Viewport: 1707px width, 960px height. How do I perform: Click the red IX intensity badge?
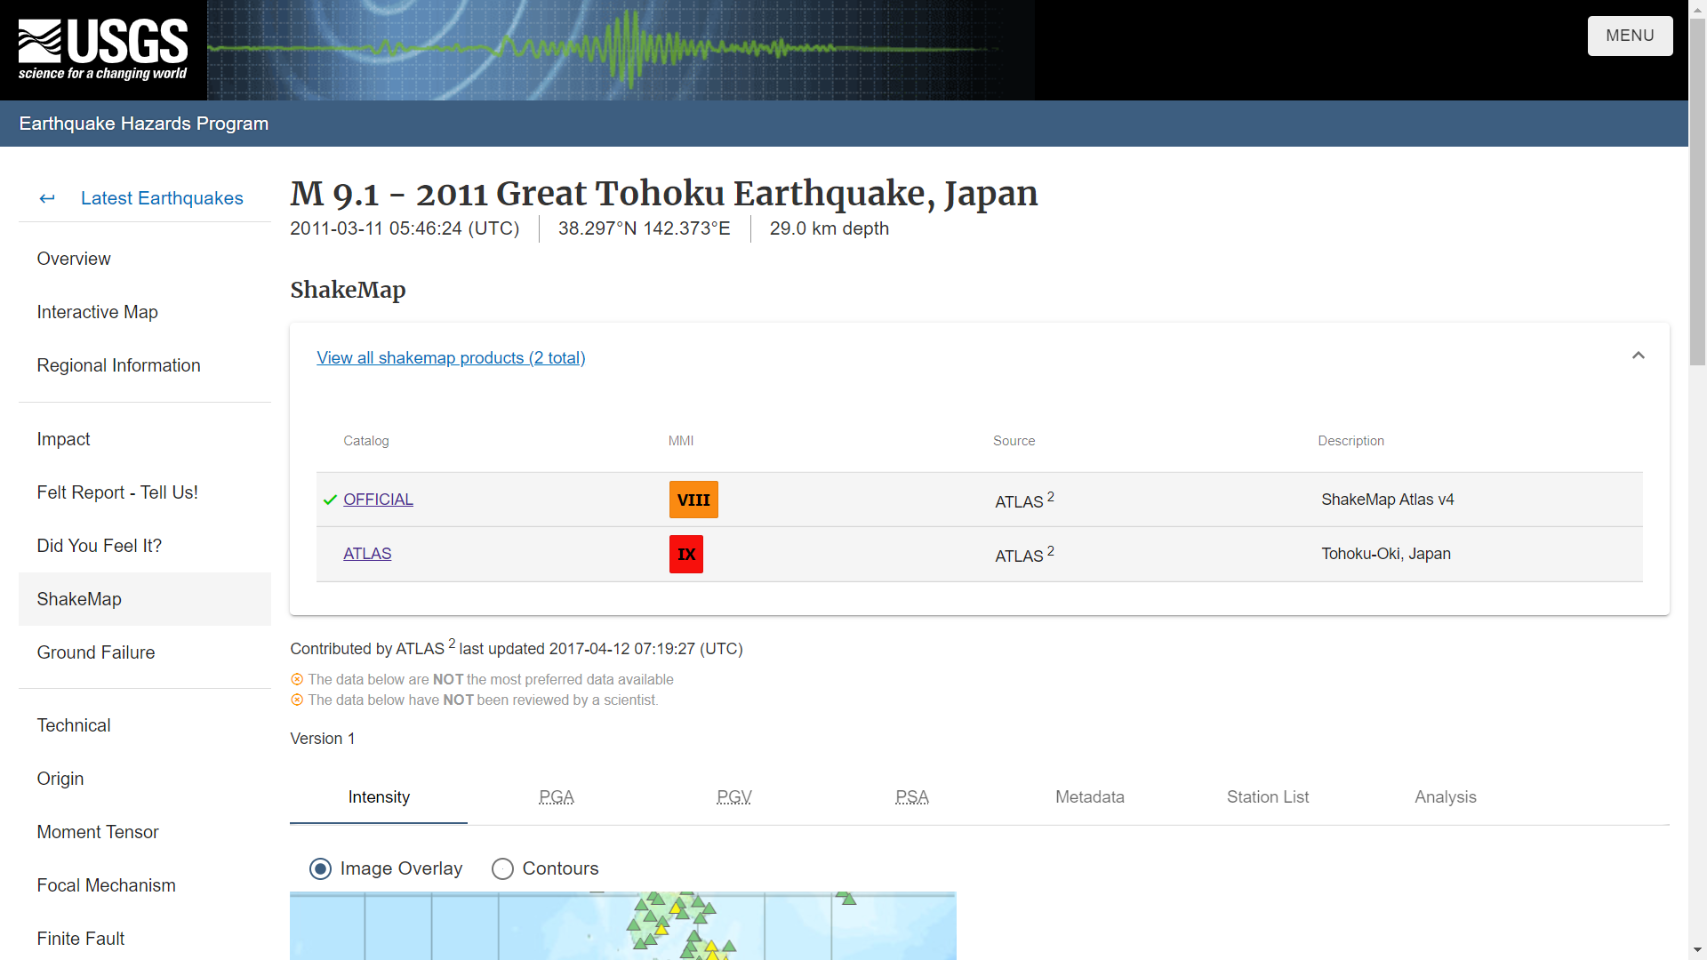686,554
